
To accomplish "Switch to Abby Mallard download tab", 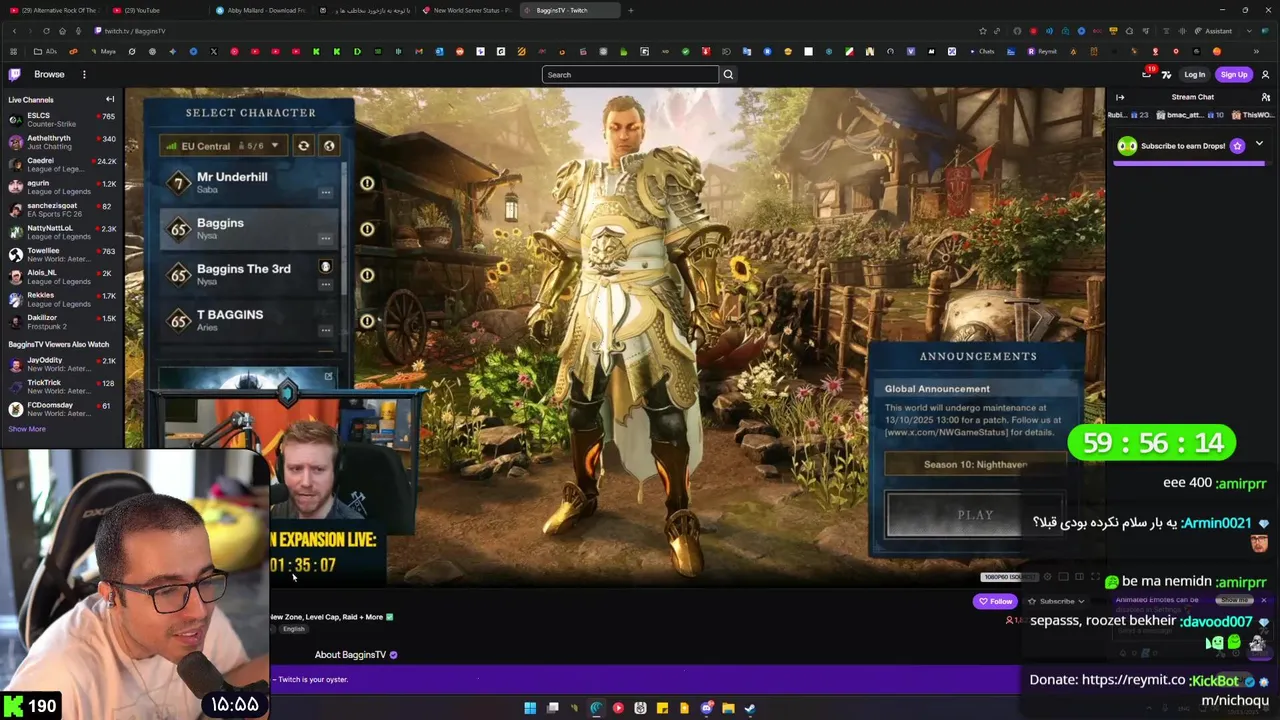I will [260, 10].
